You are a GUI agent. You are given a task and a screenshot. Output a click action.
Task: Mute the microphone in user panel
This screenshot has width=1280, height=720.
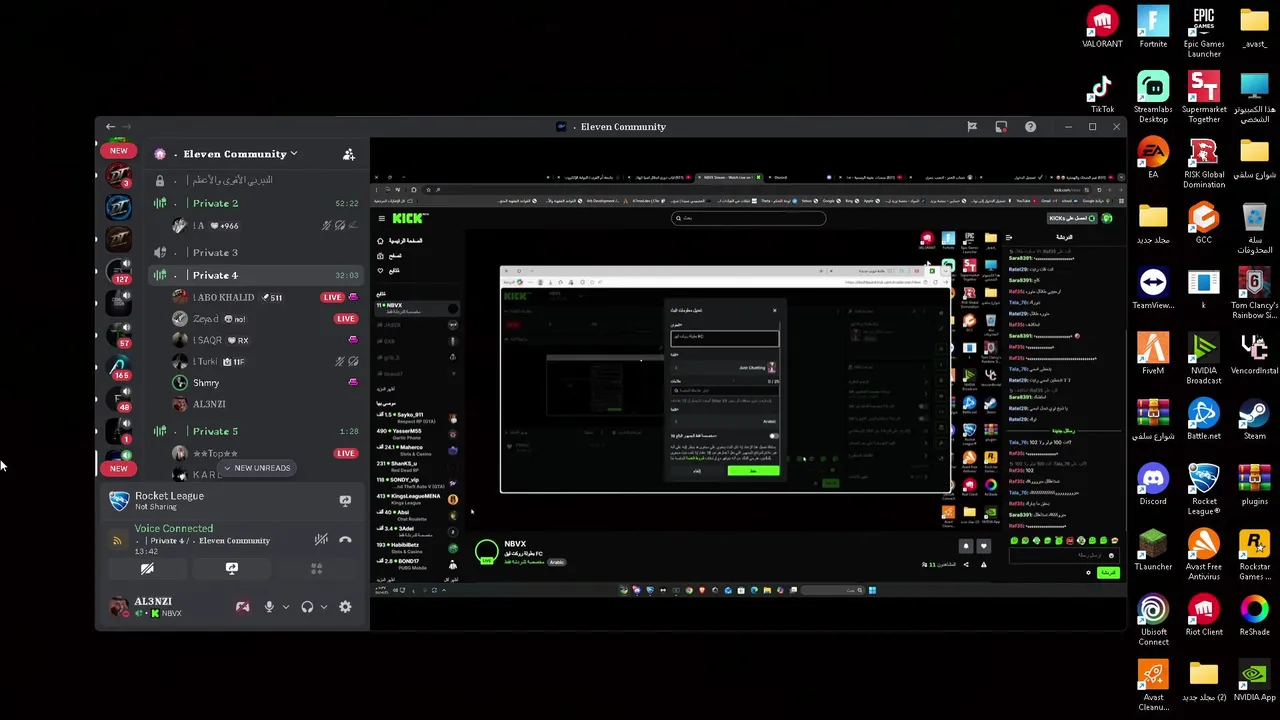pyautogui.click(x=268, y=607)
